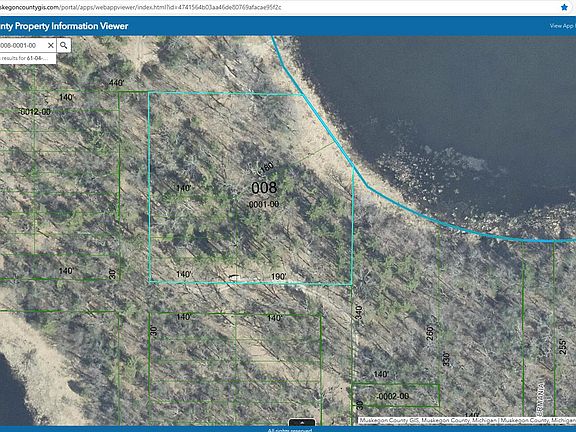Viewport: 576px width, 432px height.
Task: Click the Muskegon County GIS attribution text
Action: [467, 420]
